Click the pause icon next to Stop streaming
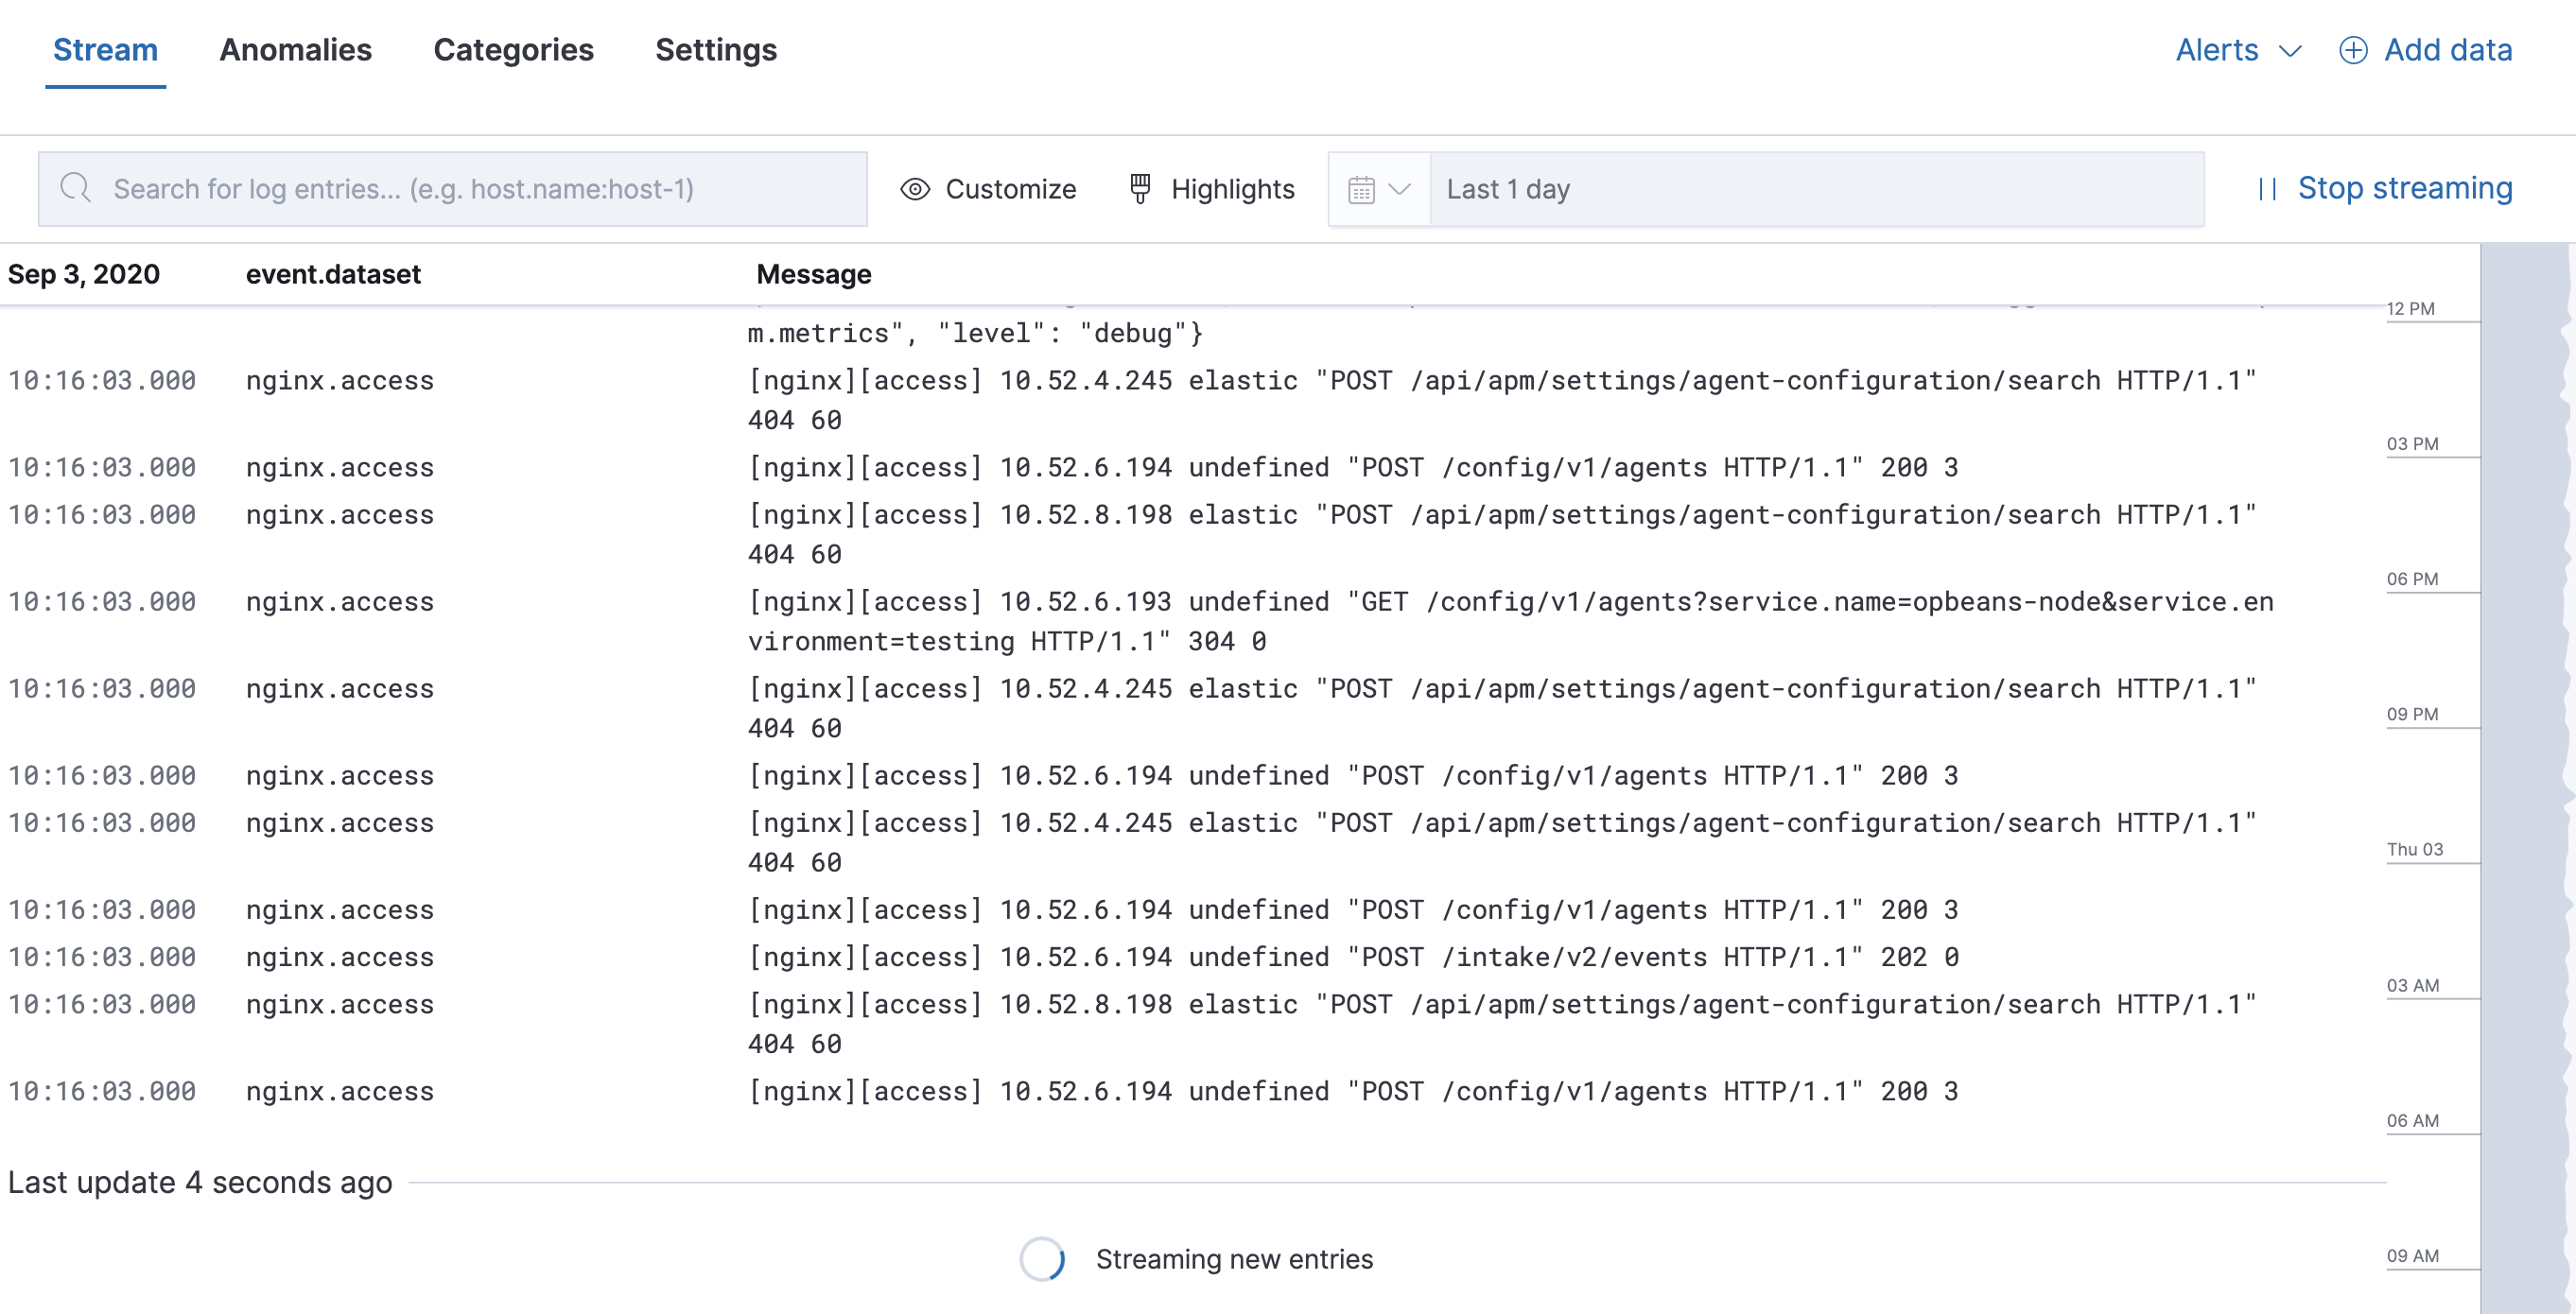The image size is (2576, 1314). (2268, 188)
